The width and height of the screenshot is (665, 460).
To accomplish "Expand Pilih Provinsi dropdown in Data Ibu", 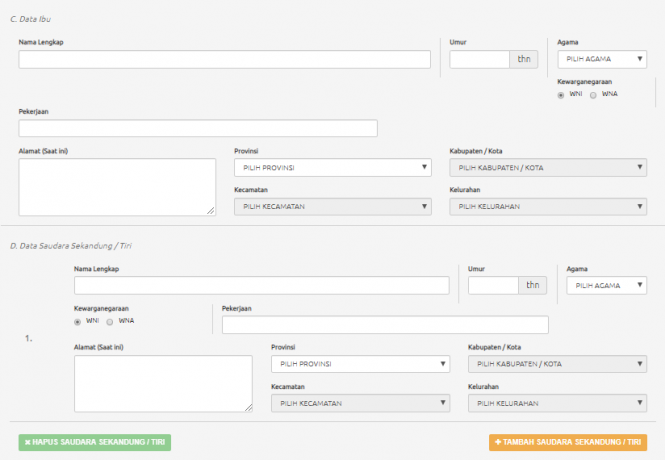I will [x=331, y=167].
